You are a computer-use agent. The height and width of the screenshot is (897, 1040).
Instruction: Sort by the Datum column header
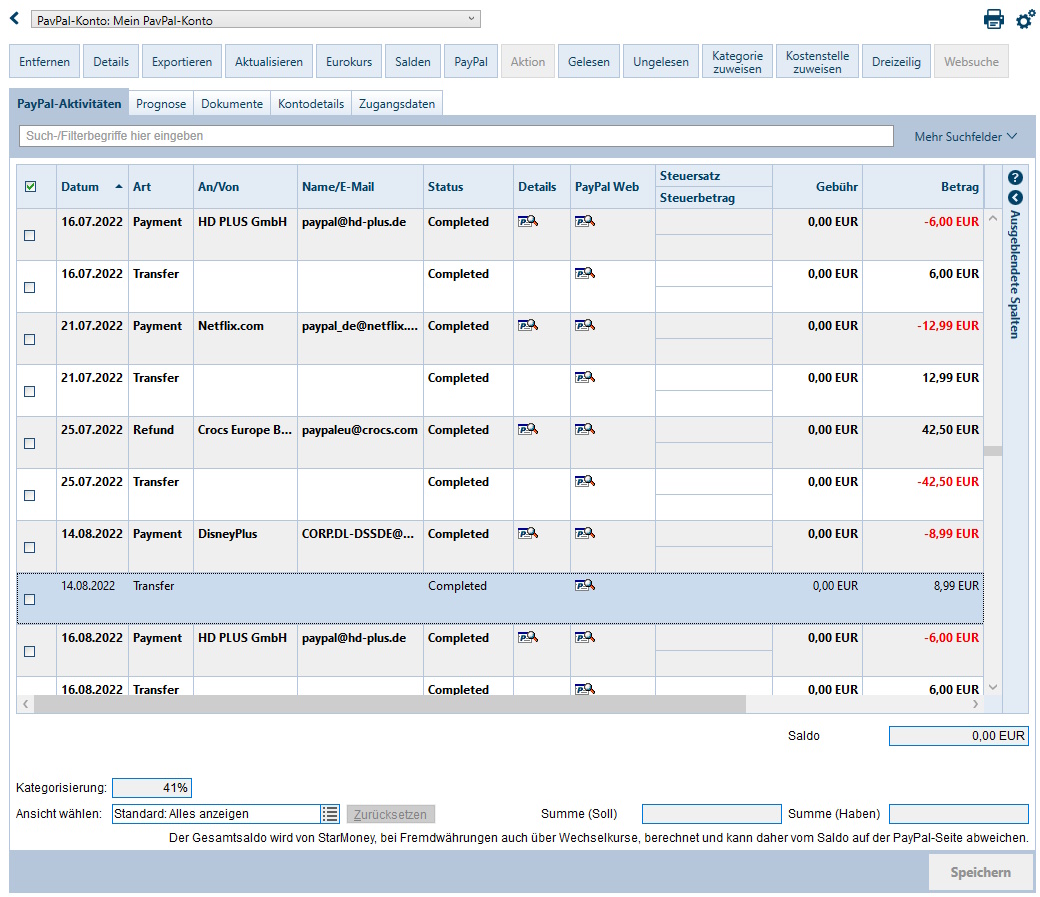click(x=92, y=186)
